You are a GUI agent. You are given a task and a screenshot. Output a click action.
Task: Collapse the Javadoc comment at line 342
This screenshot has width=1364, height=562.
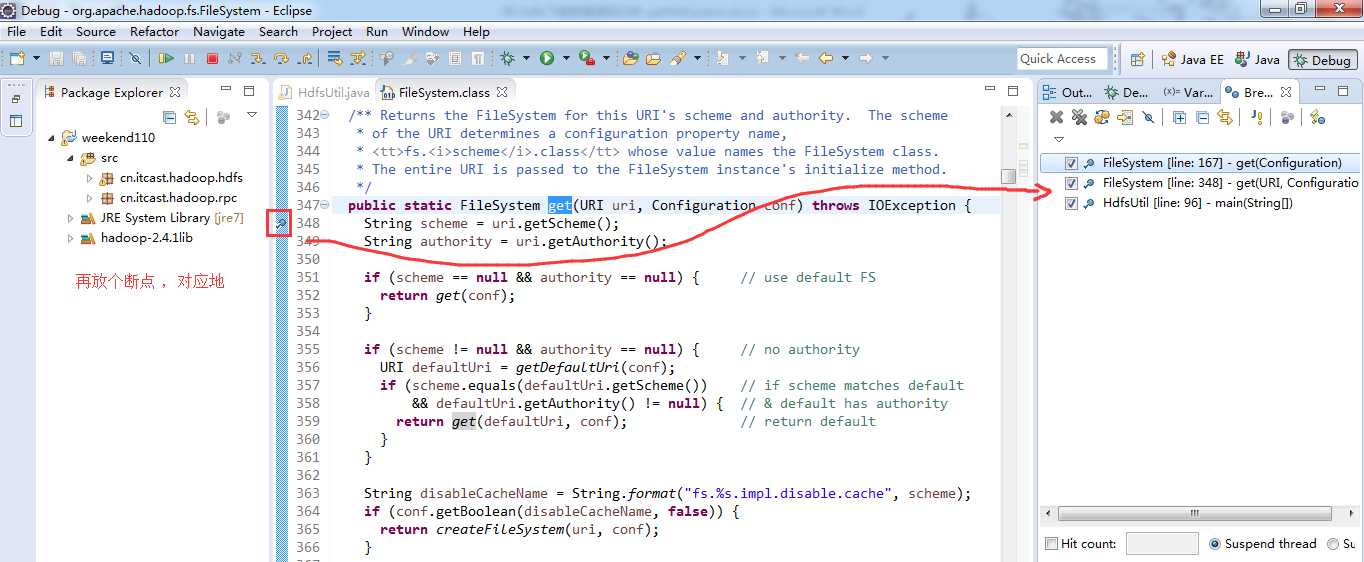coord(324,115)
